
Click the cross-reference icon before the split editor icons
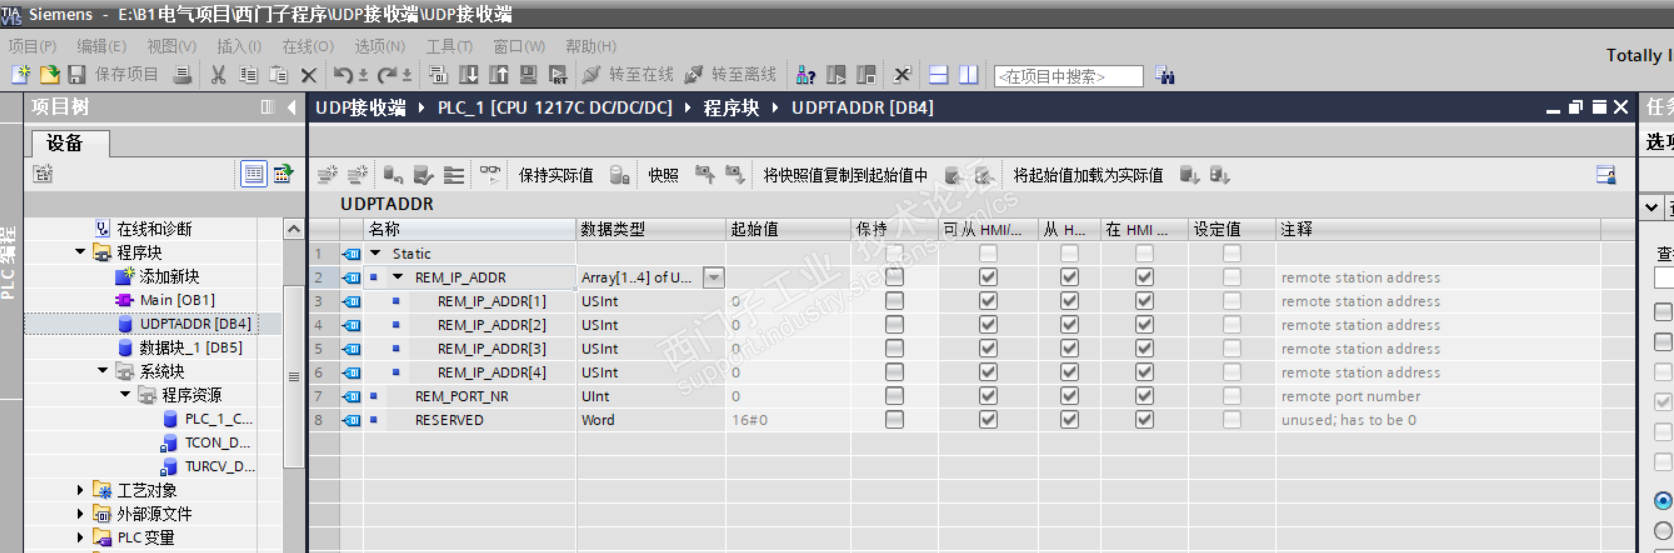[902, 75]
